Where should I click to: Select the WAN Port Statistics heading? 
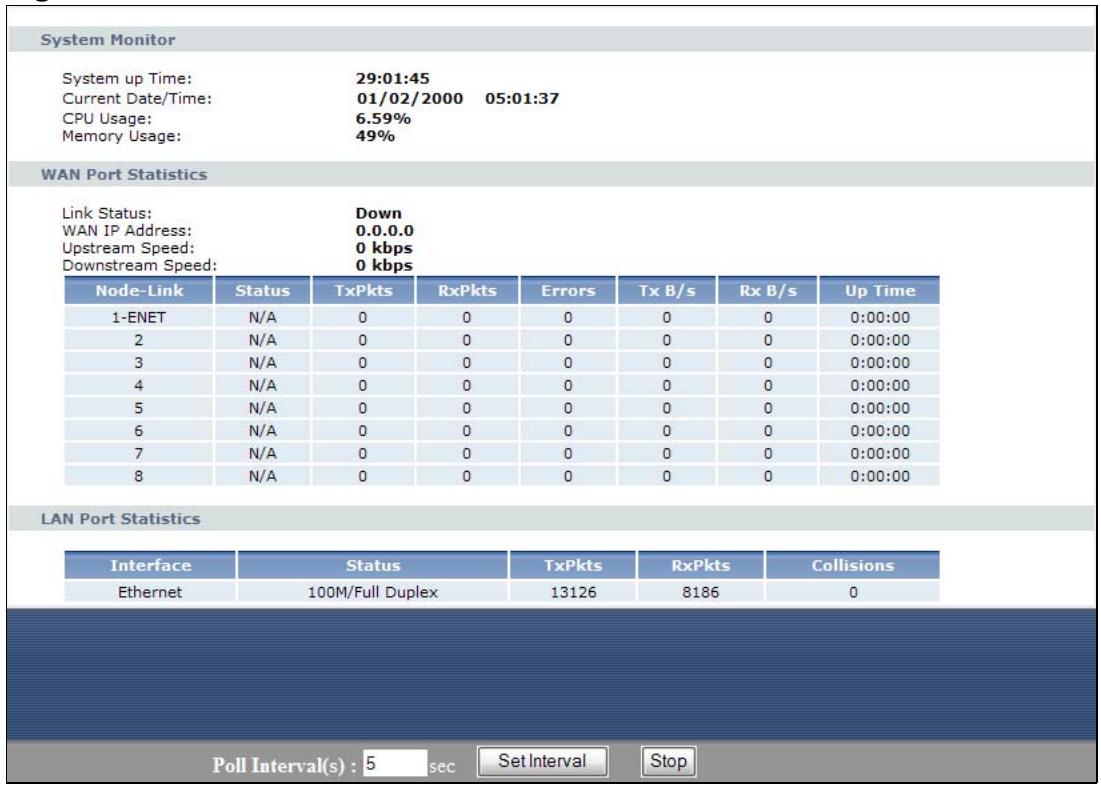124,175
